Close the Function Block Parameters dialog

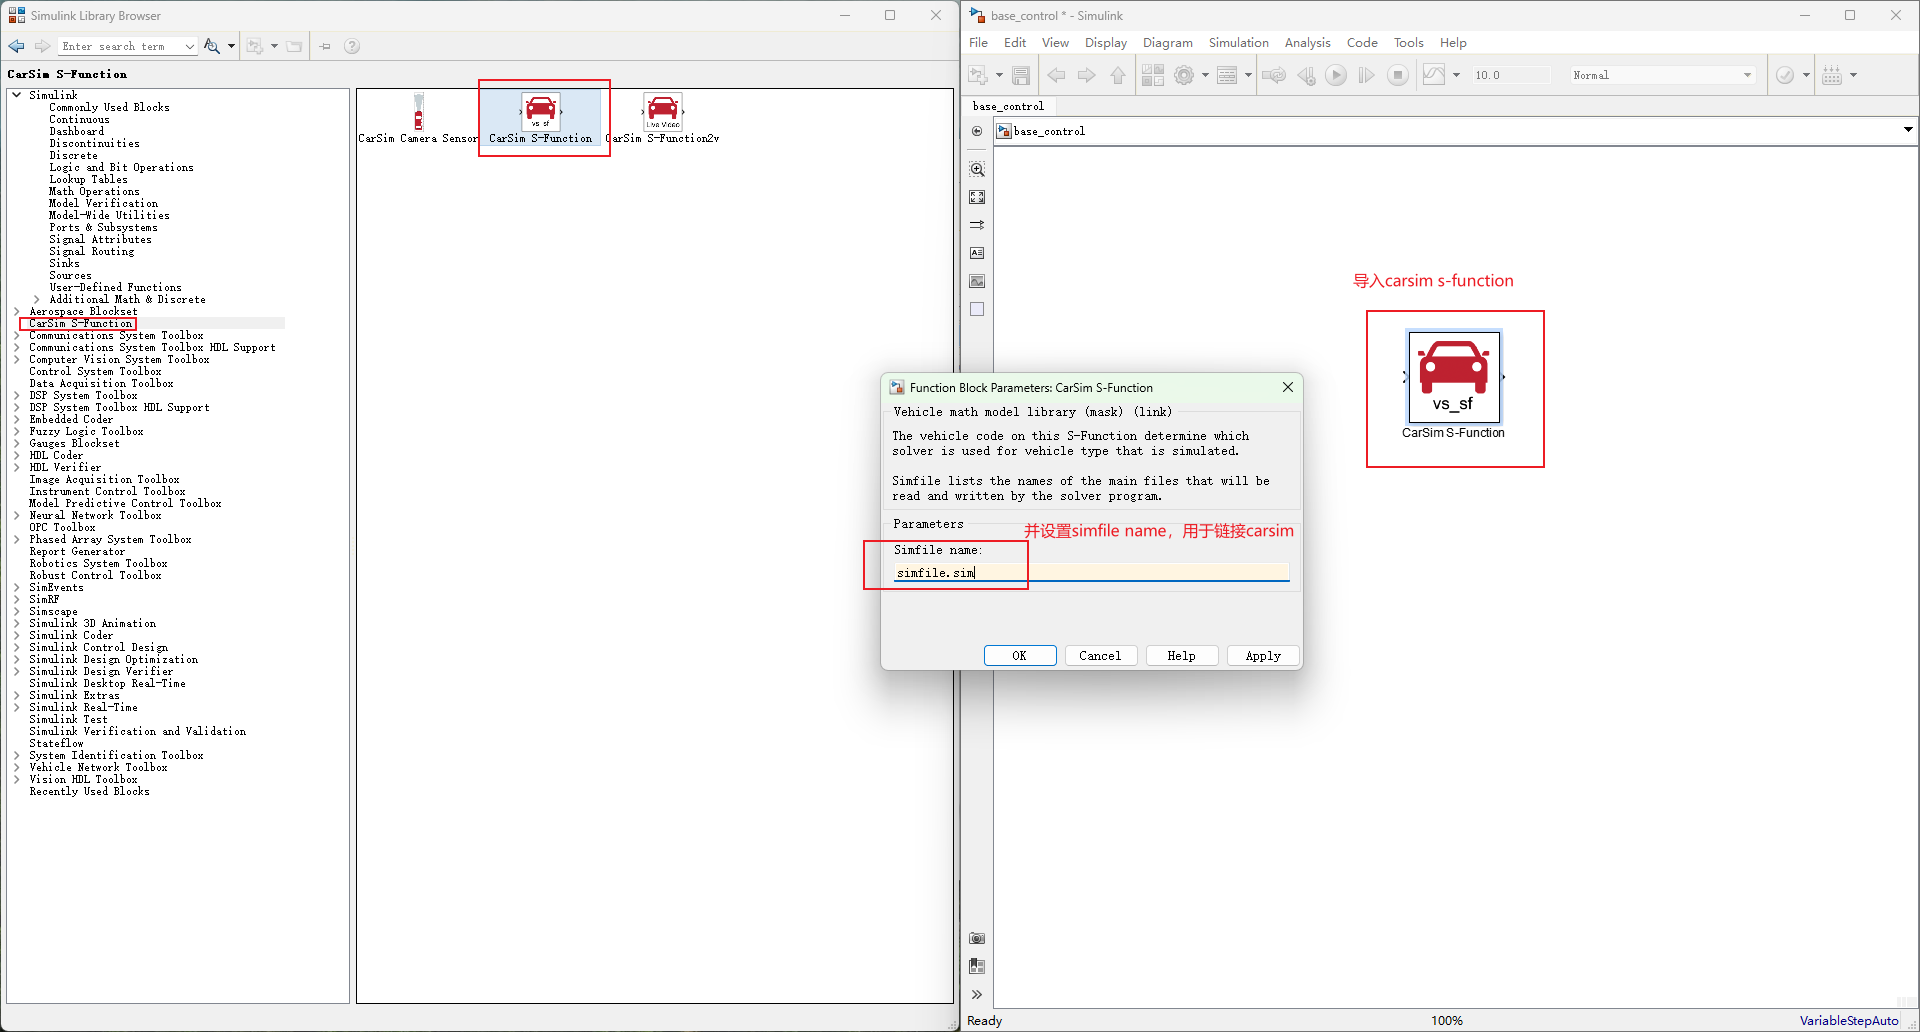point(1288,387)
